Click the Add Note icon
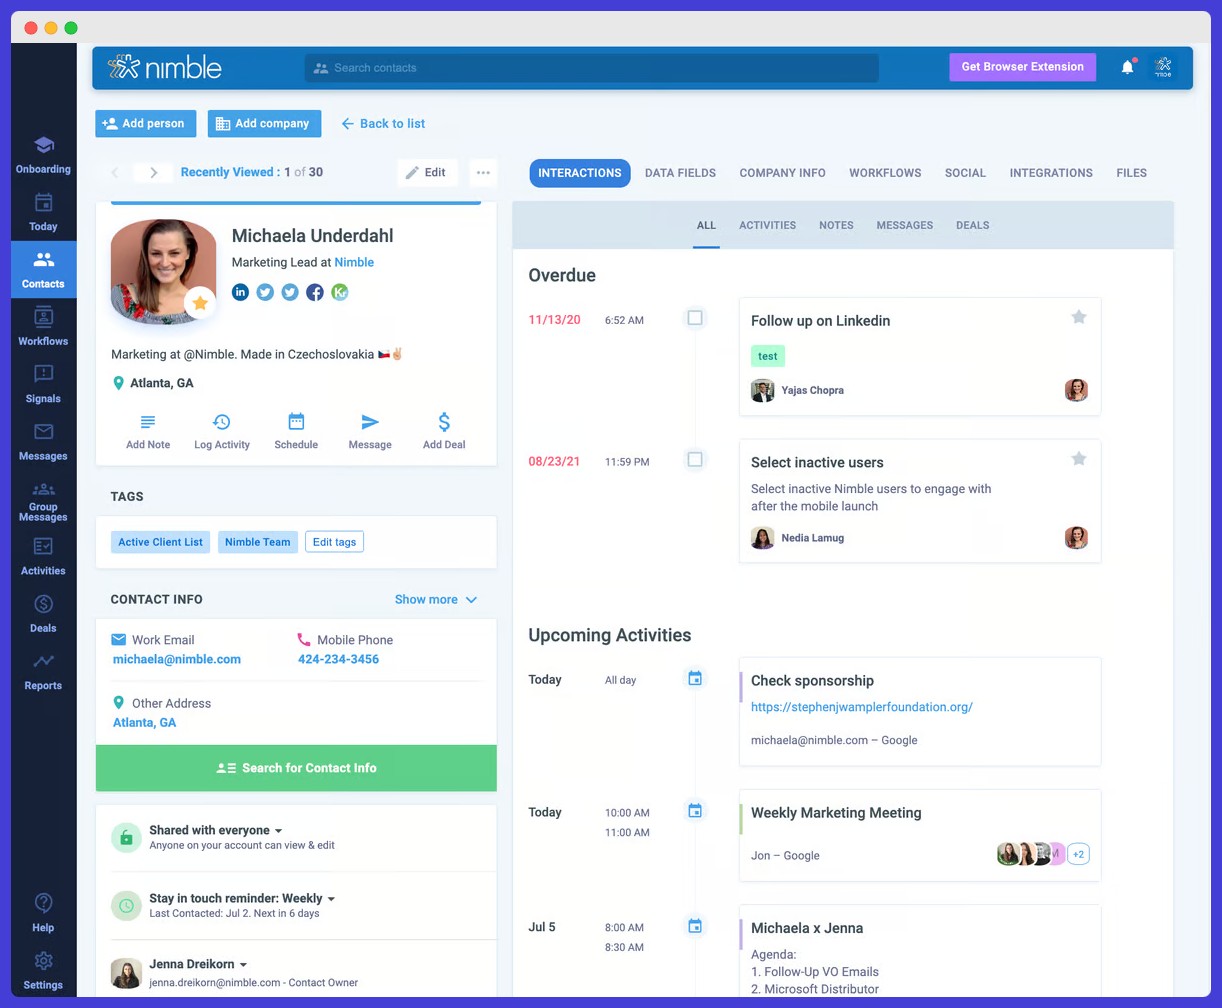1222x1008 pixels. point(148,422)
